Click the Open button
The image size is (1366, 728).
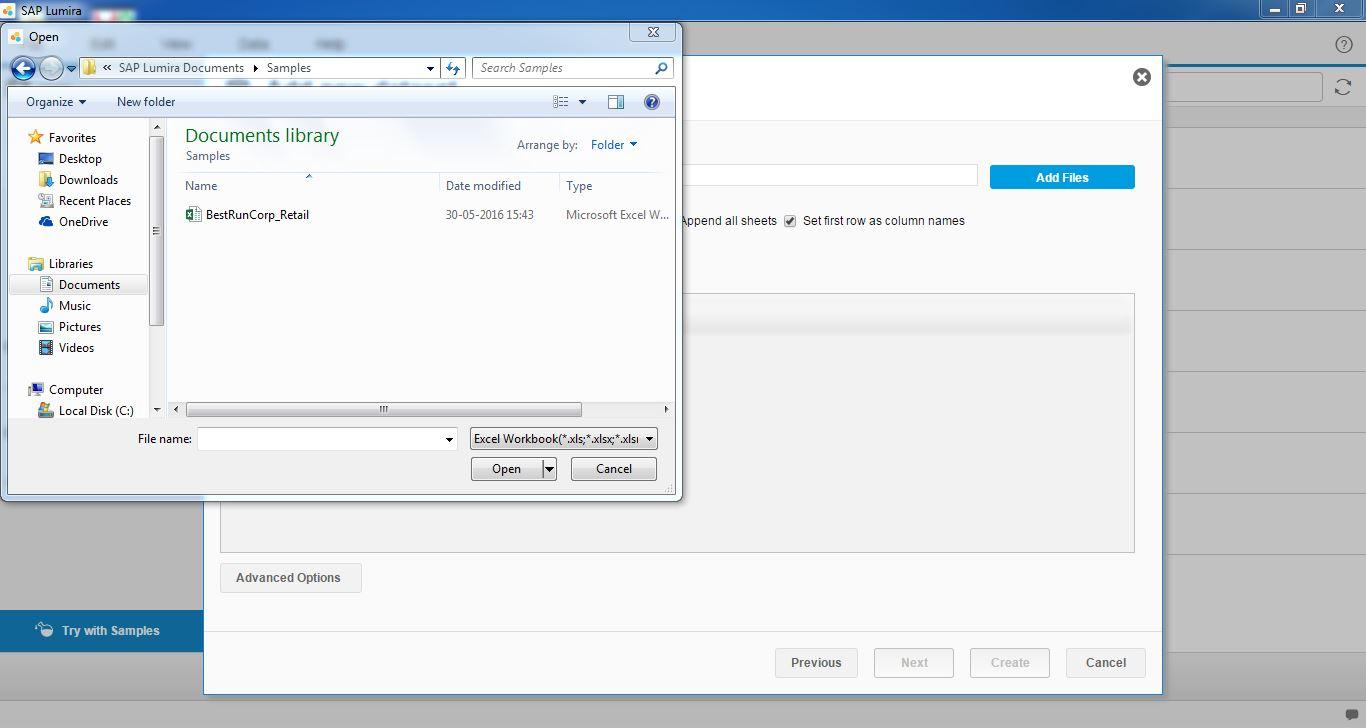coord(506,469)
